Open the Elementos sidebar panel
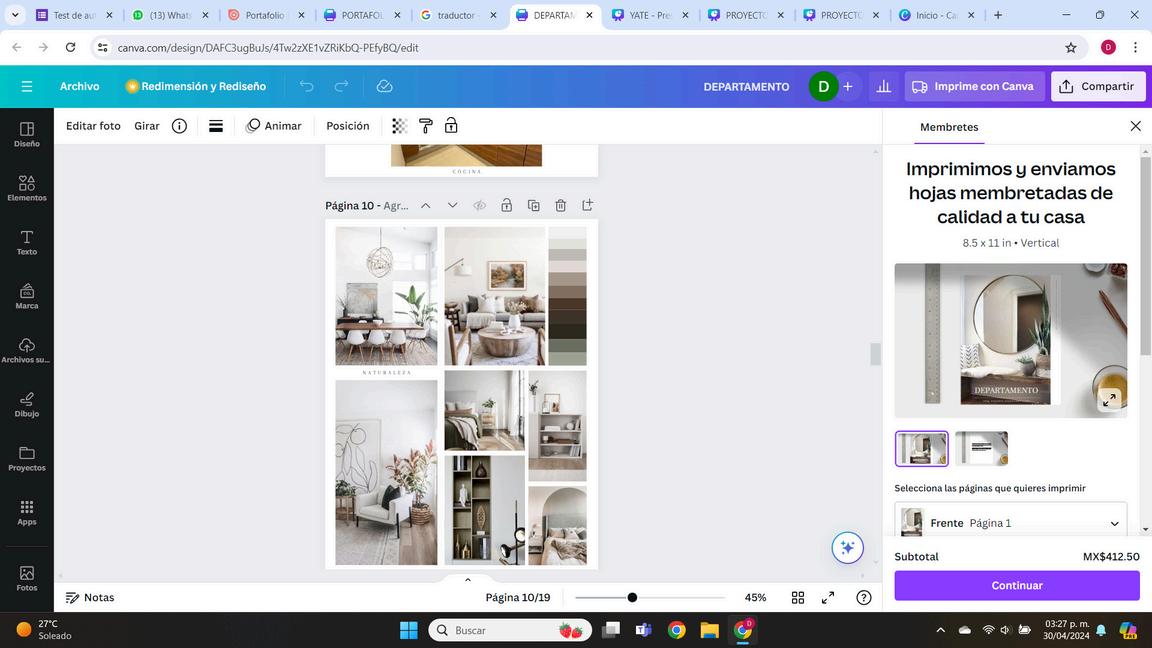1152x648 pixels. (x=26, y=188)
